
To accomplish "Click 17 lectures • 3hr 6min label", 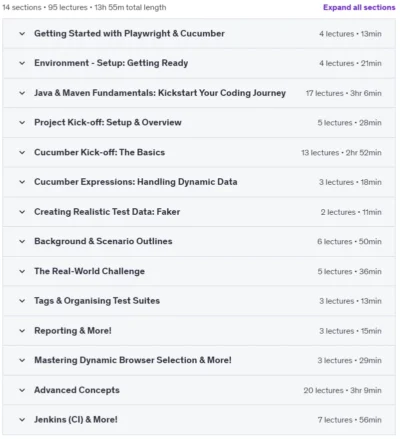I will tap(344, 93).
